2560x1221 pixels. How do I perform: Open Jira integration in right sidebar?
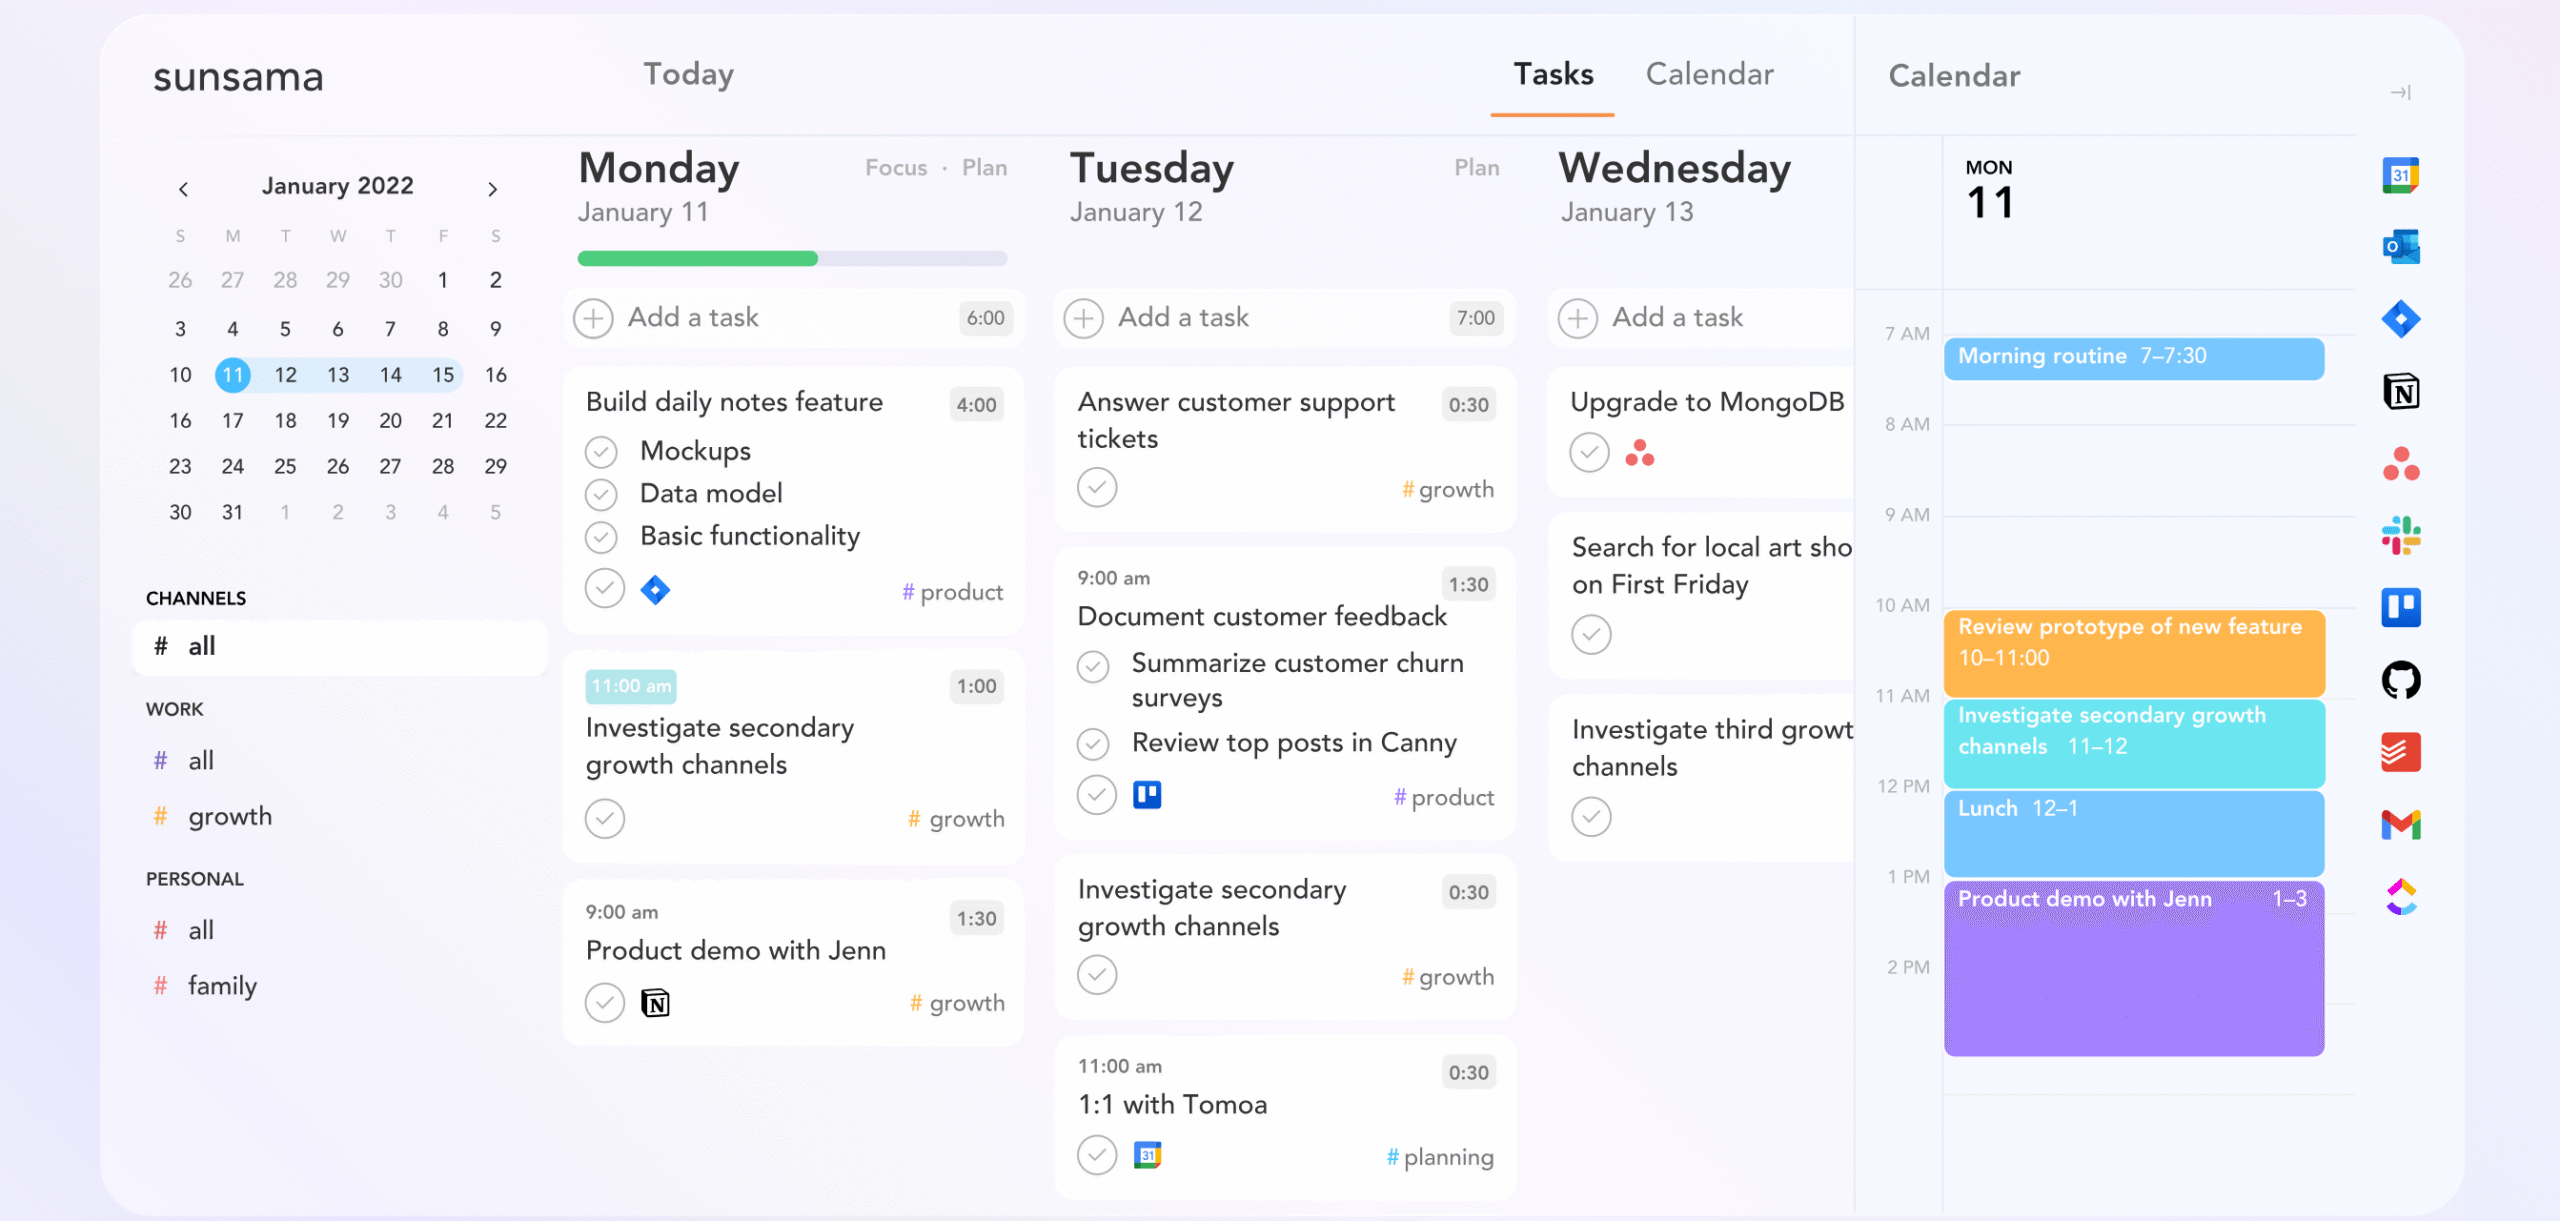pyautogui.click(x=2400, y=320)
